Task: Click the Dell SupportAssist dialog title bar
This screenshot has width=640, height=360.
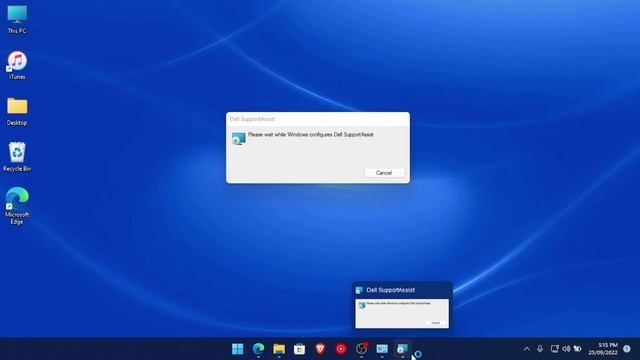Action: coord(318,119)
